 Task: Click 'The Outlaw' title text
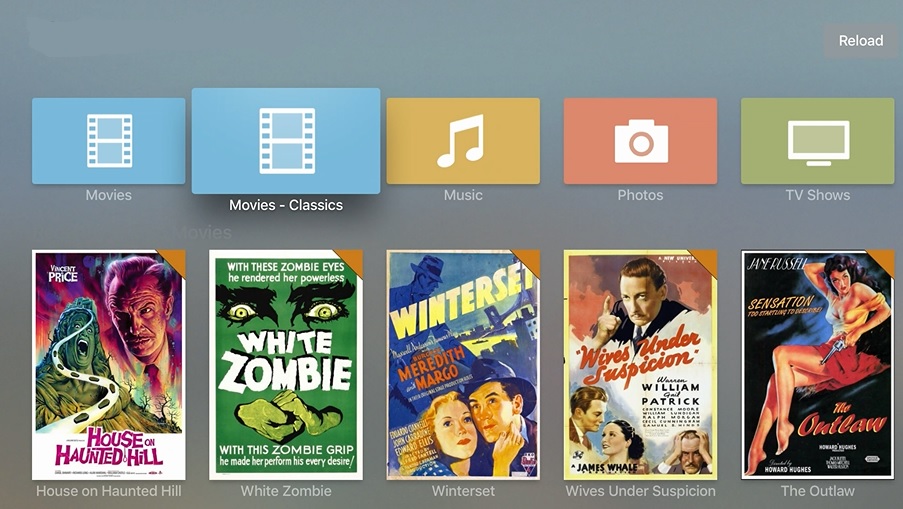click(818, 491)
